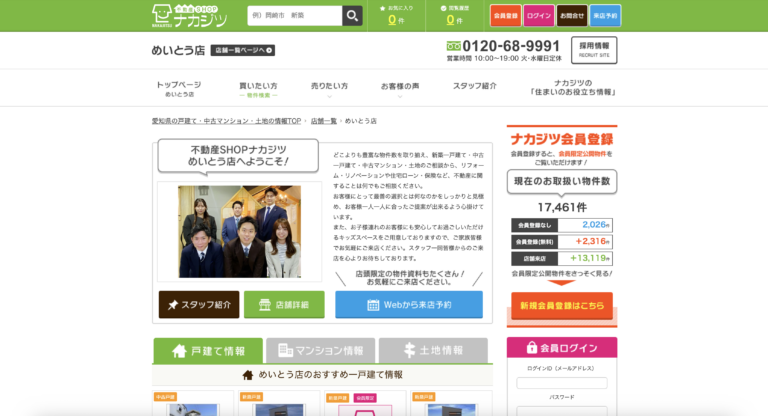Click 現在のお取扱い物件数 label
Viewport: 768px width, 416px height.
click(562, 181)
